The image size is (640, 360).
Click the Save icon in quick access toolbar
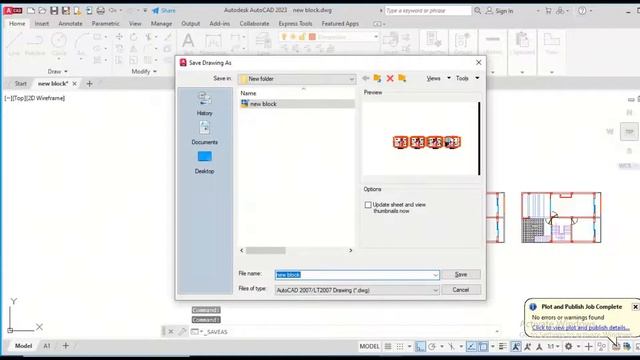point(54,11)
